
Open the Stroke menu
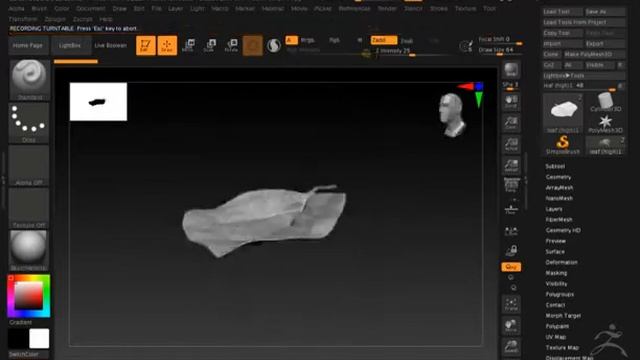(439, 9)
